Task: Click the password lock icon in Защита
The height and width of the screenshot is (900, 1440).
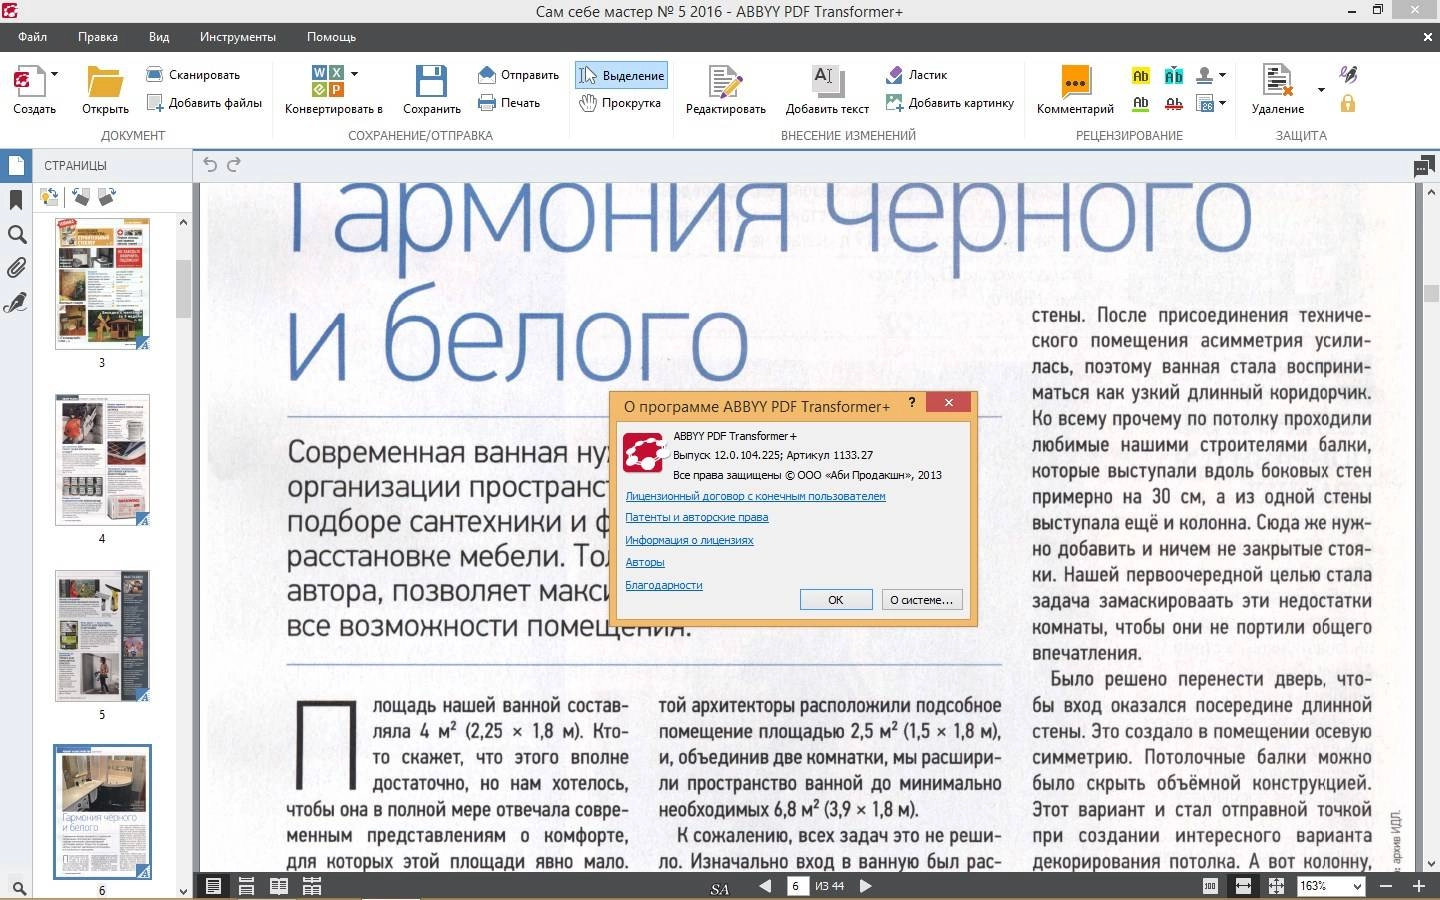Action: (x=1348, y=103)
